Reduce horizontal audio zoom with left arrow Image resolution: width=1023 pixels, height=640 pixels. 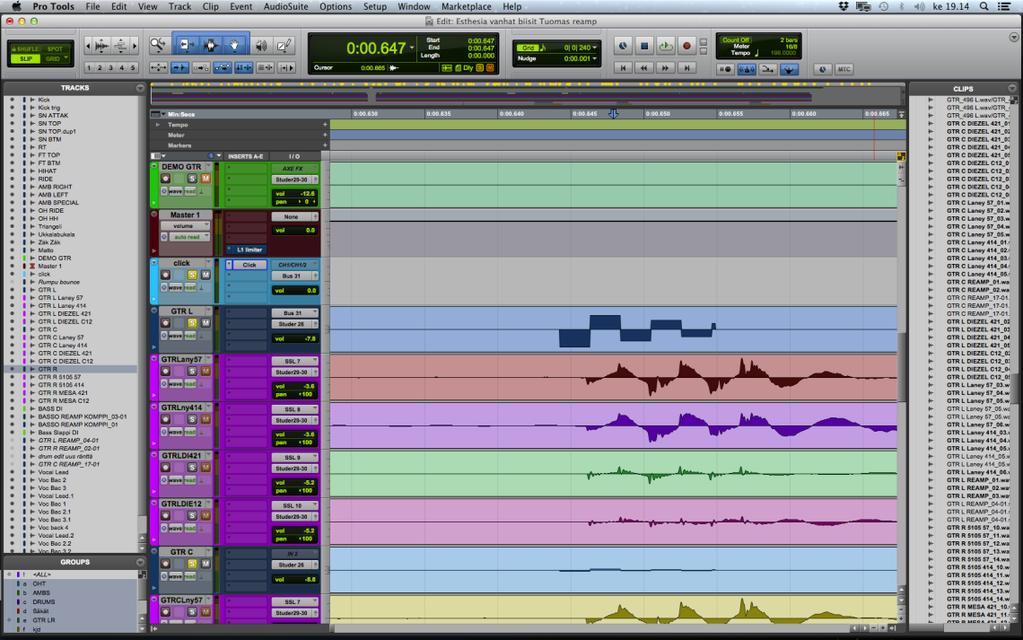coord(88,46)
